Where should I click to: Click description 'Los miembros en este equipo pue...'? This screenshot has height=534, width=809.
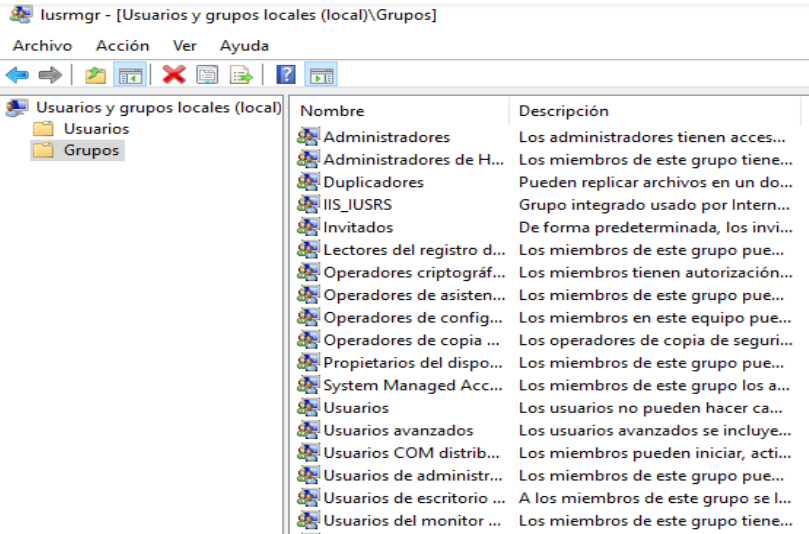655,318
